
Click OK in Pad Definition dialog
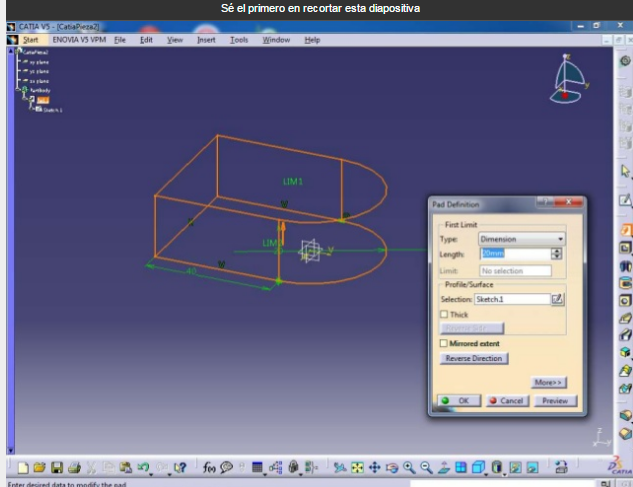[459, 401]
